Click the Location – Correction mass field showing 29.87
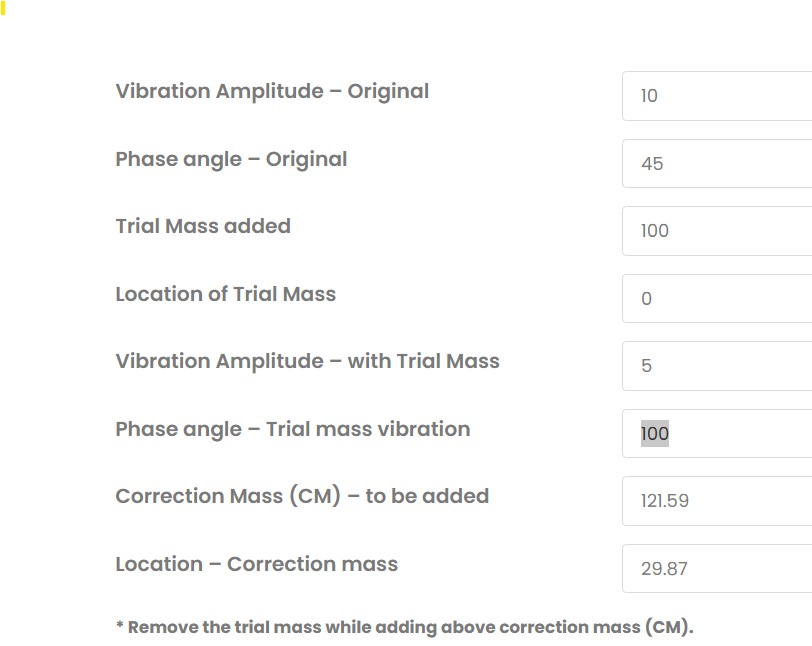 pos(716,569)
